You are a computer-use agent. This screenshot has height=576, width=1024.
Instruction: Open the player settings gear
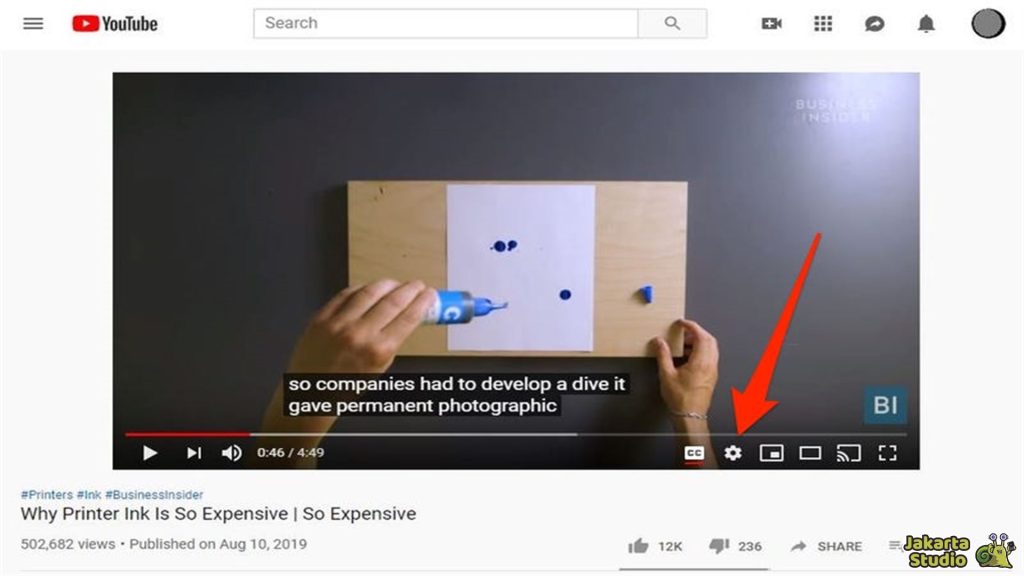(733, 453)
